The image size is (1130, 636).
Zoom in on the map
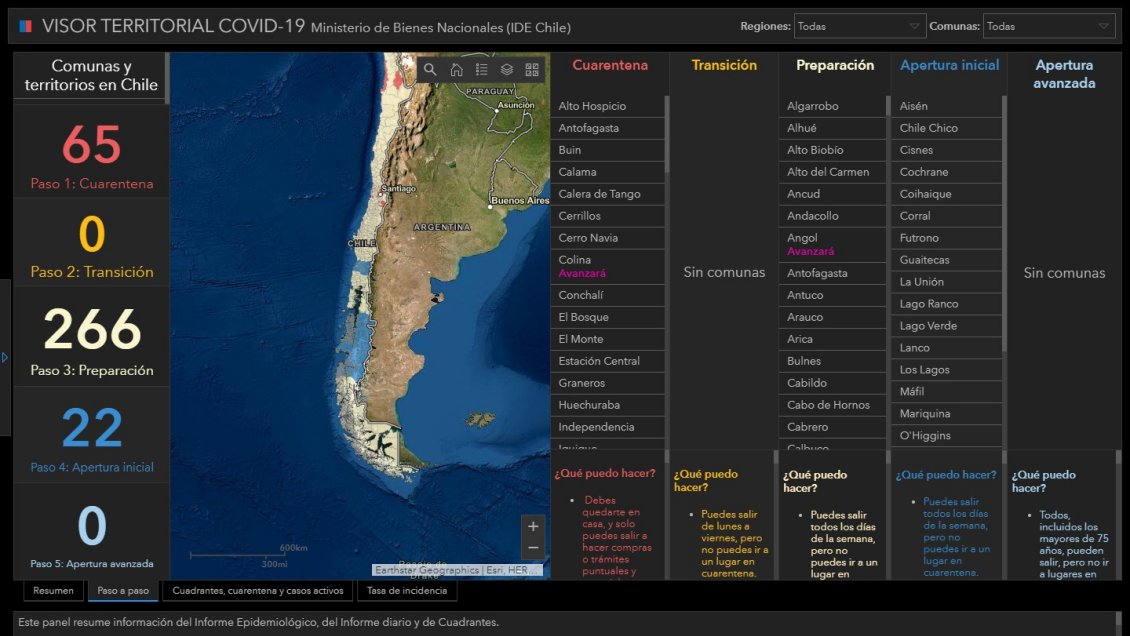(533, 526)
